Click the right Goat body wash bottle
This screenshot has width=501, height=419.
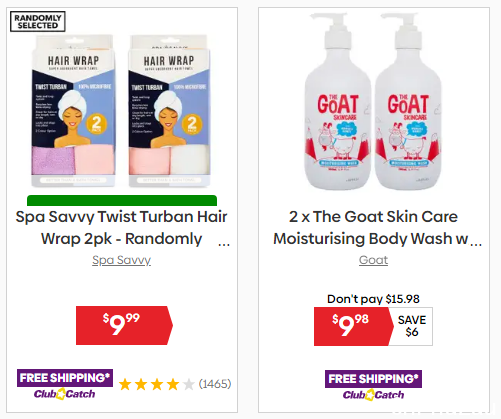coord(409,102)
